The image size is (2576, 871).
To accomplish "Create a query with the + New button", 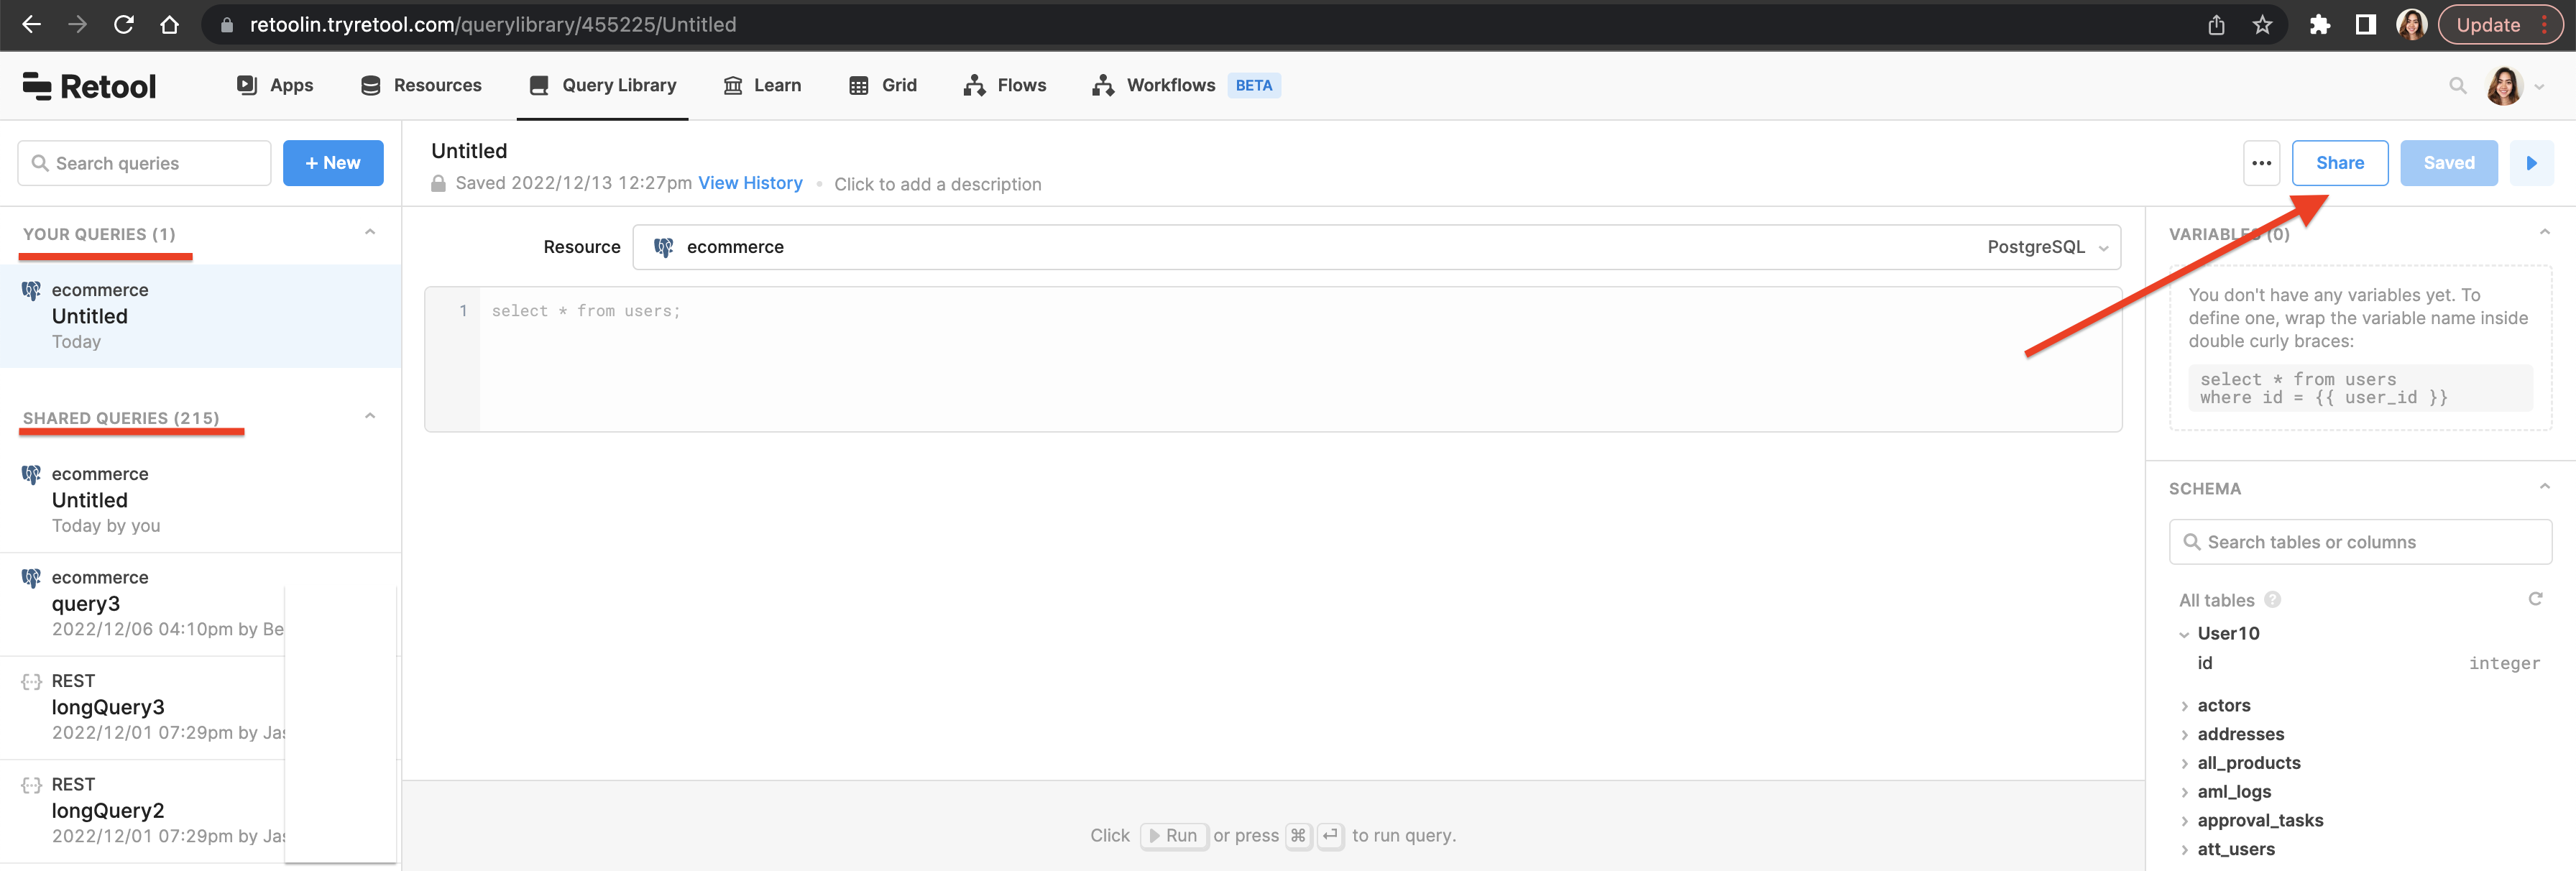I will pos(333,163).
